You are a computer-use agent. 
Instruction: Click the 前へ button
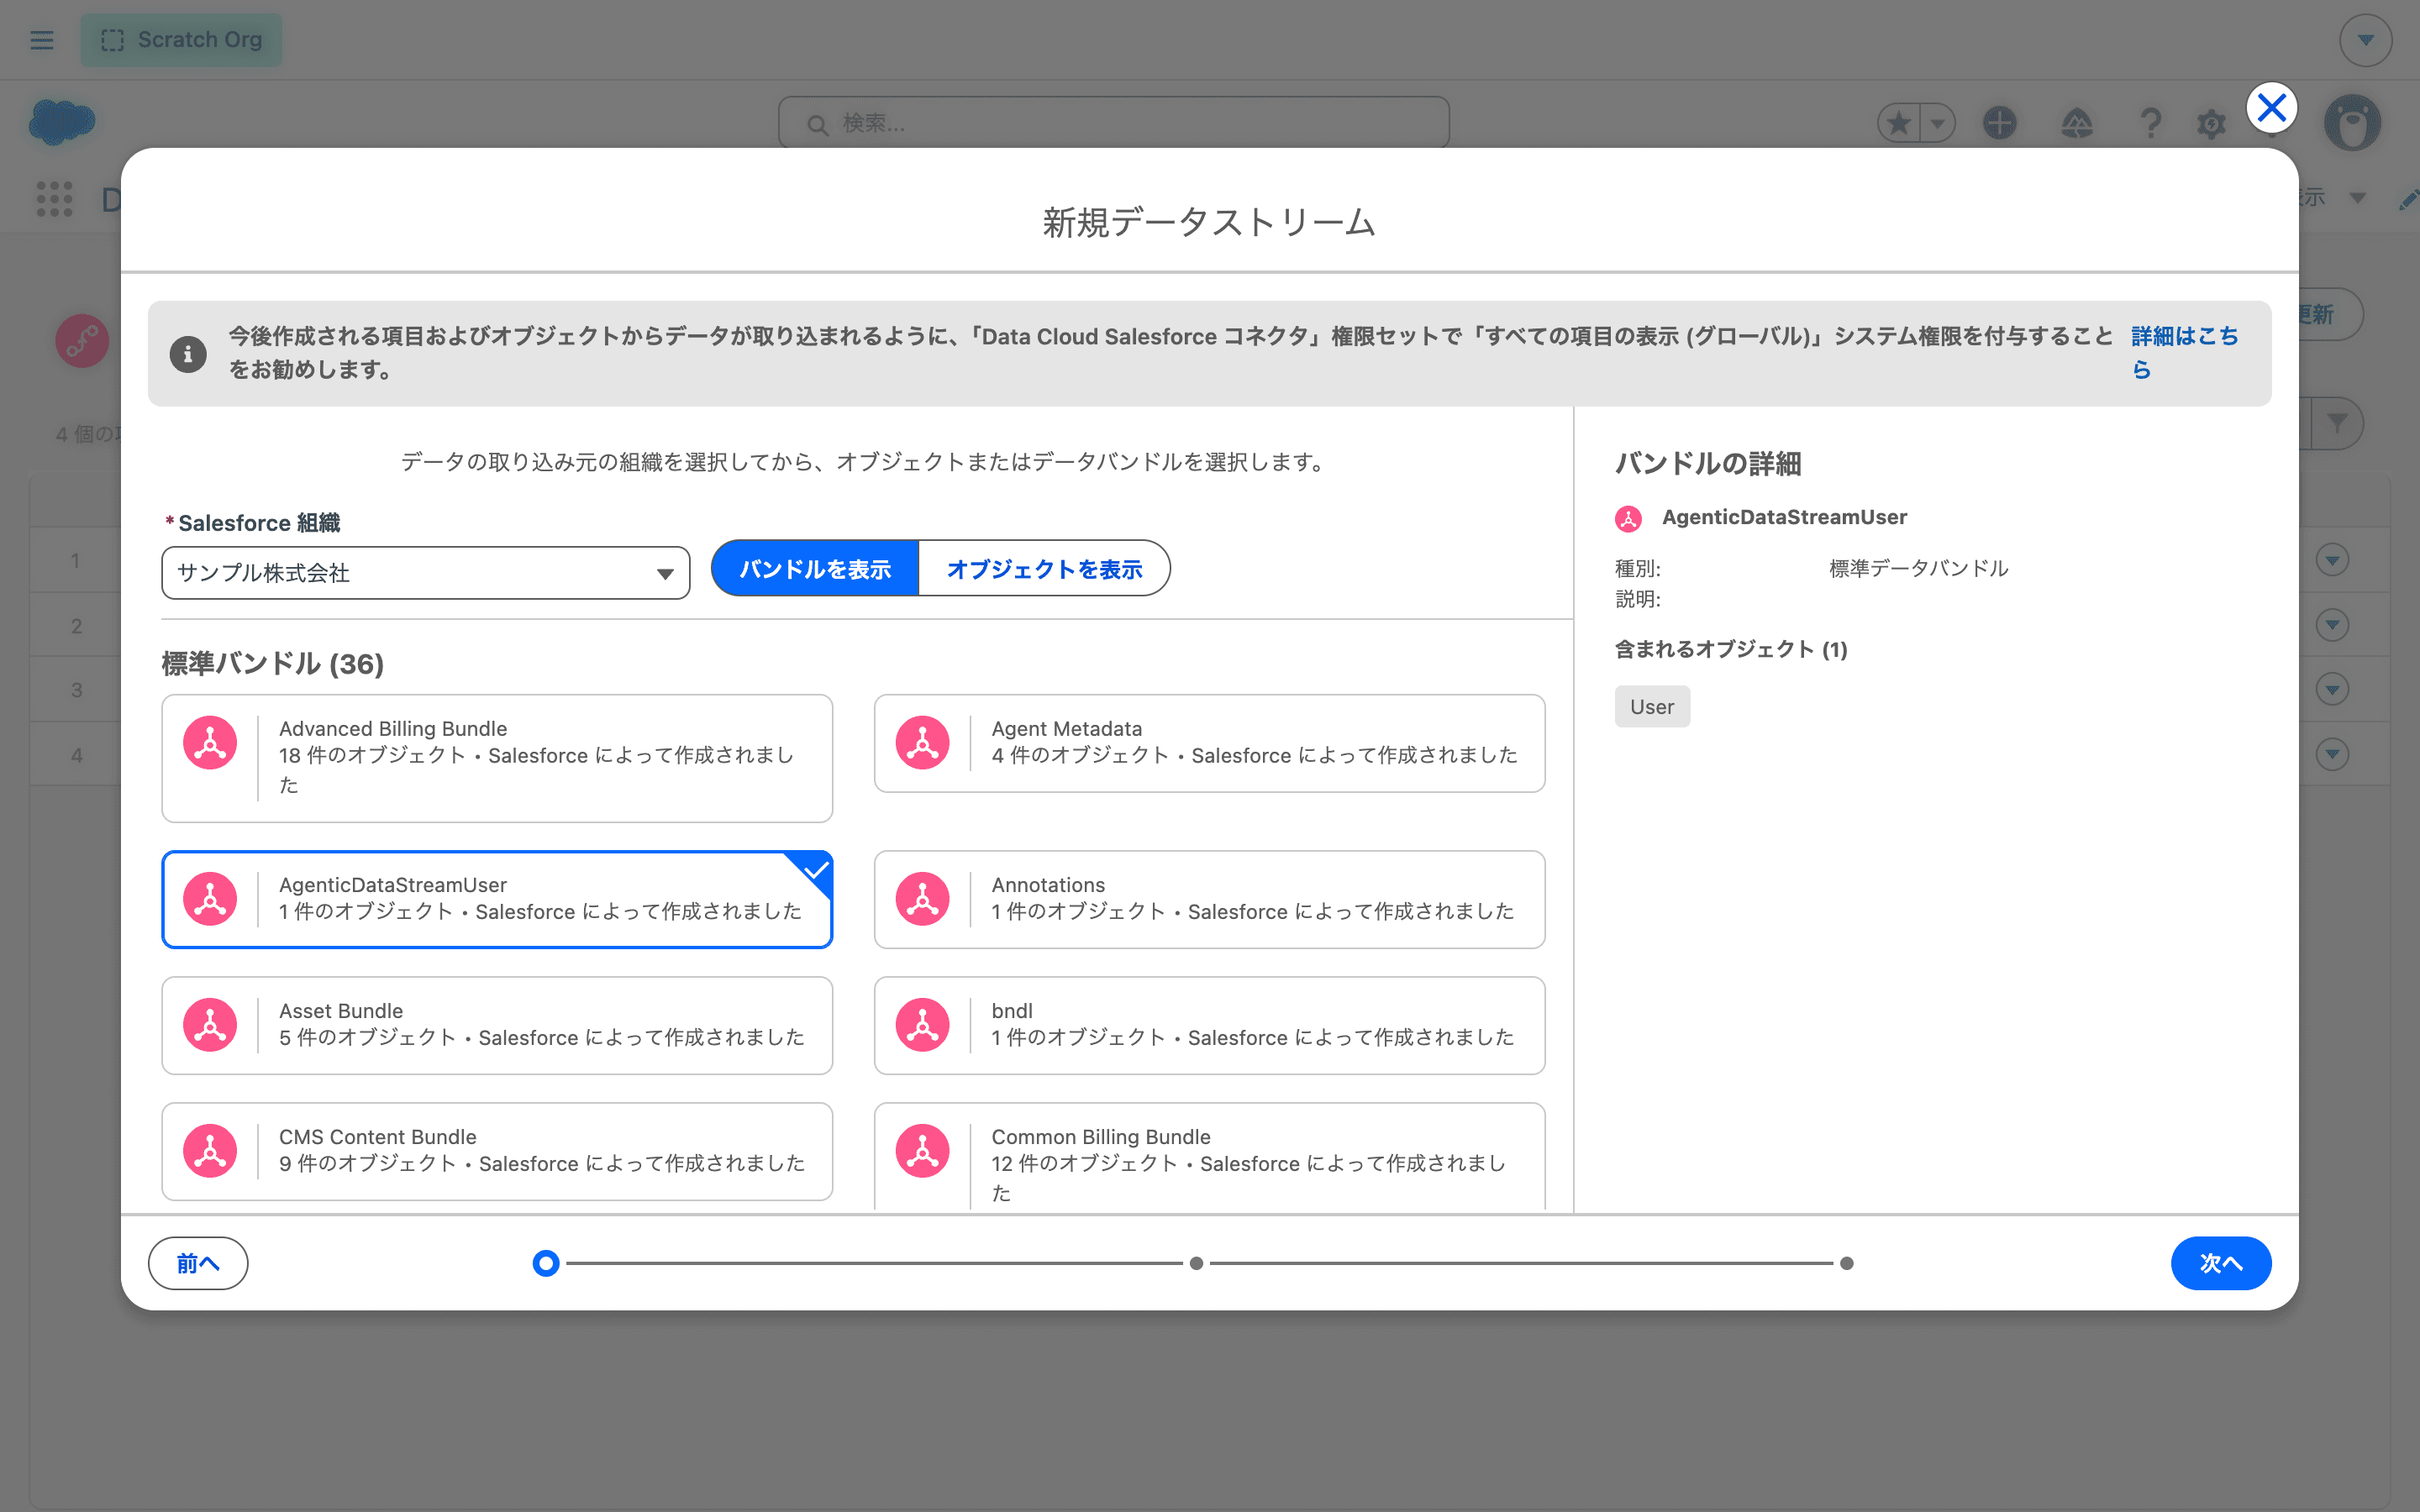pos(198,1263)
